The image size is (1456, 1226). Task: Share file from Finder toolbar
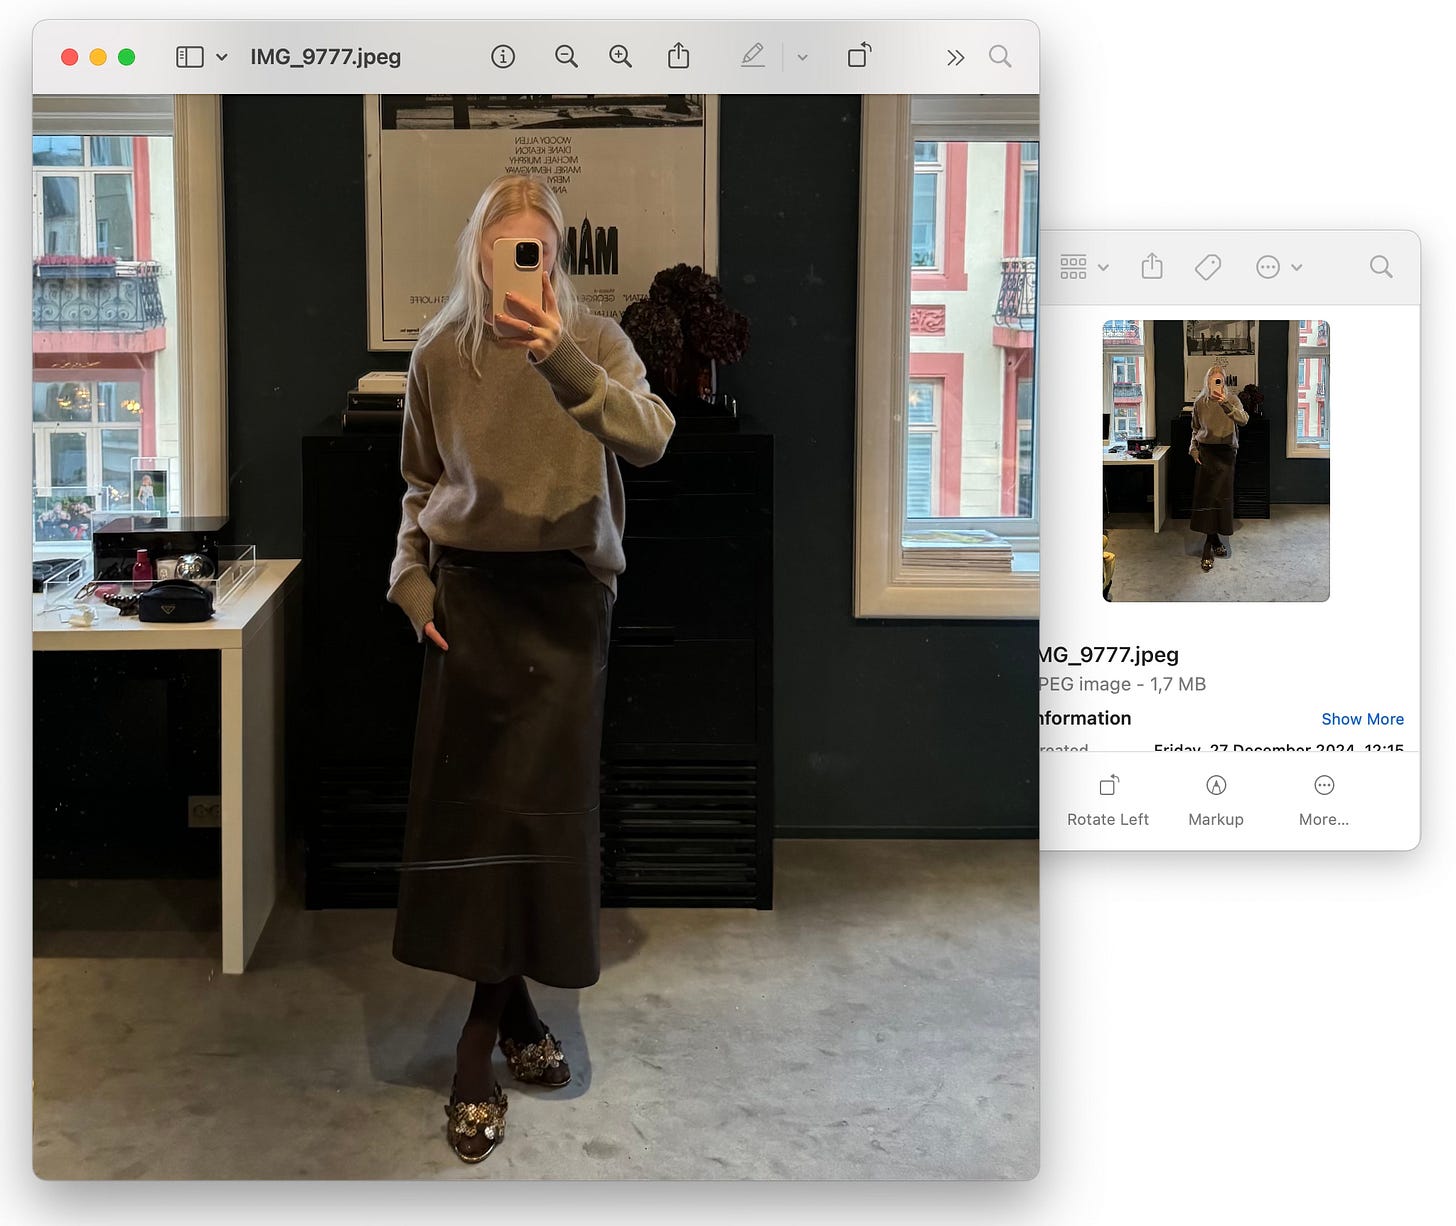[x=1152, y=266]
